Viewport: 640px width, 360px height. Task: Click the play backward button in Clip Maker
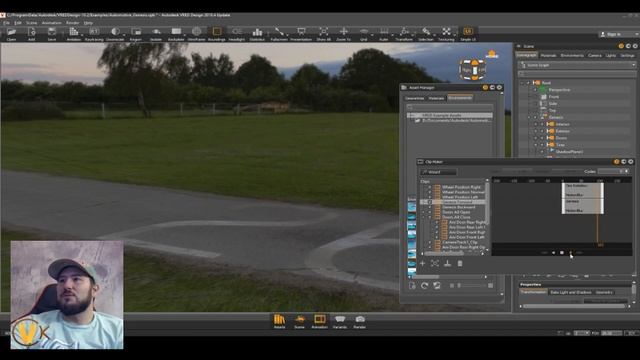(553, 253)
